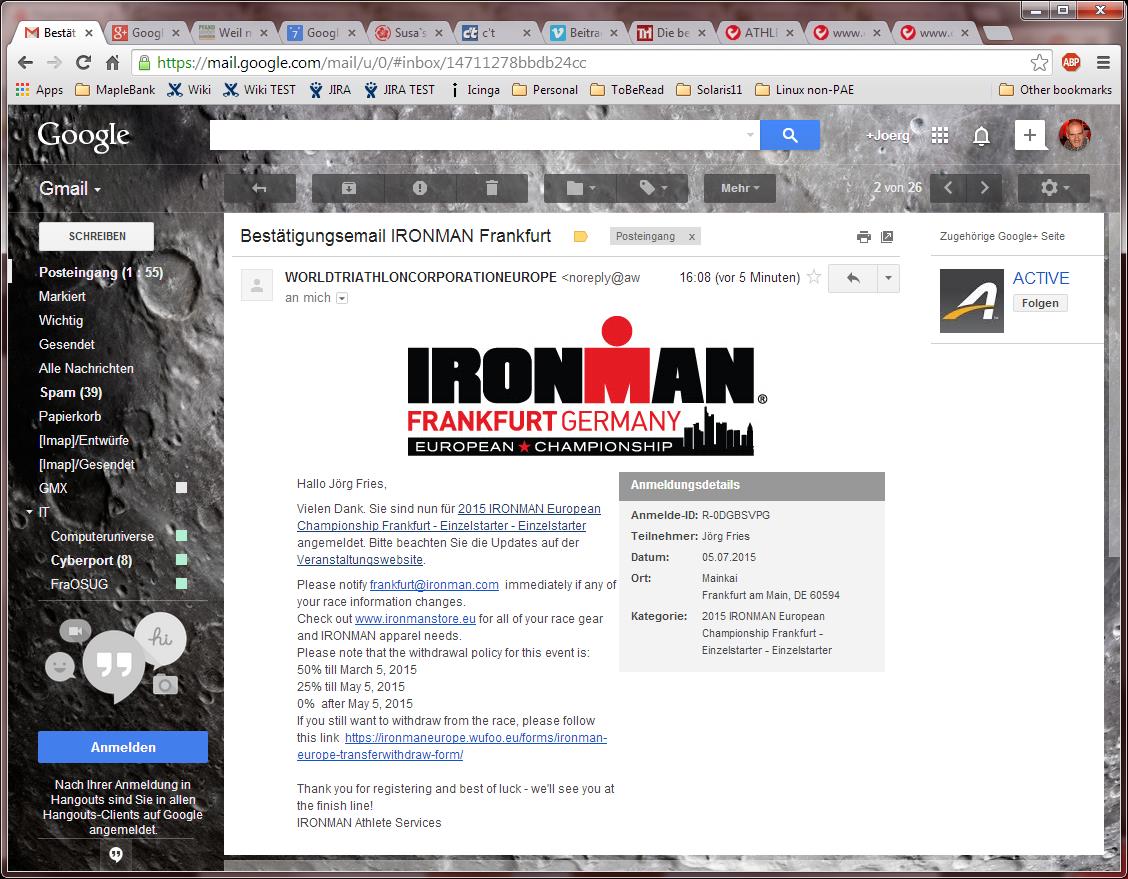This screenshot has height=879, width=1128.
Task: Click the Folgen button for ACTIVE
Action: pos(1040,304)
